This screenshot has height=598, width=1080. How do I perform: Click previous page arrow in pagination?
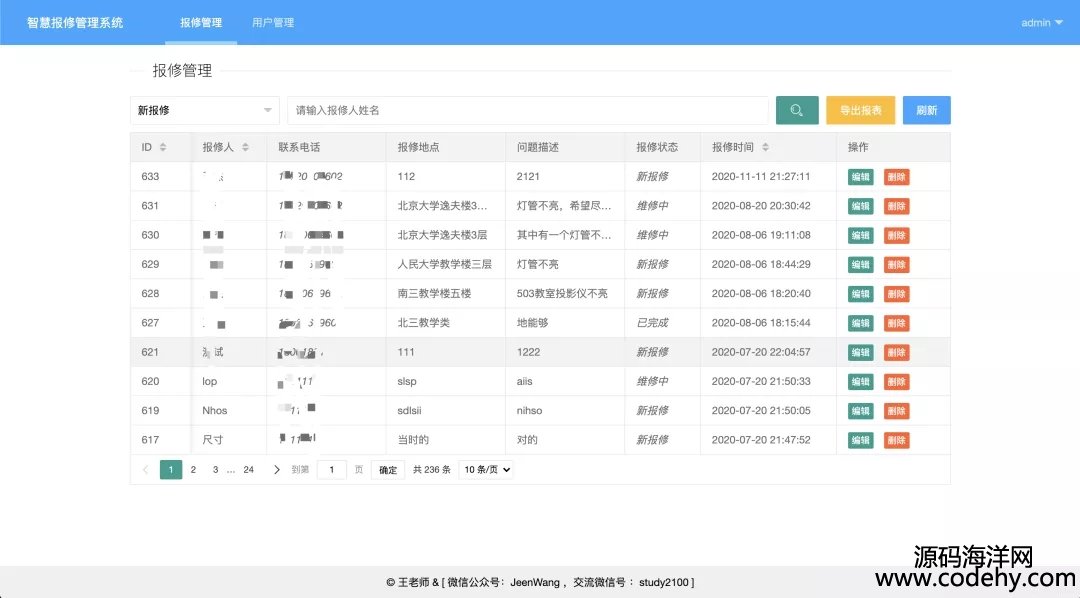145,470
